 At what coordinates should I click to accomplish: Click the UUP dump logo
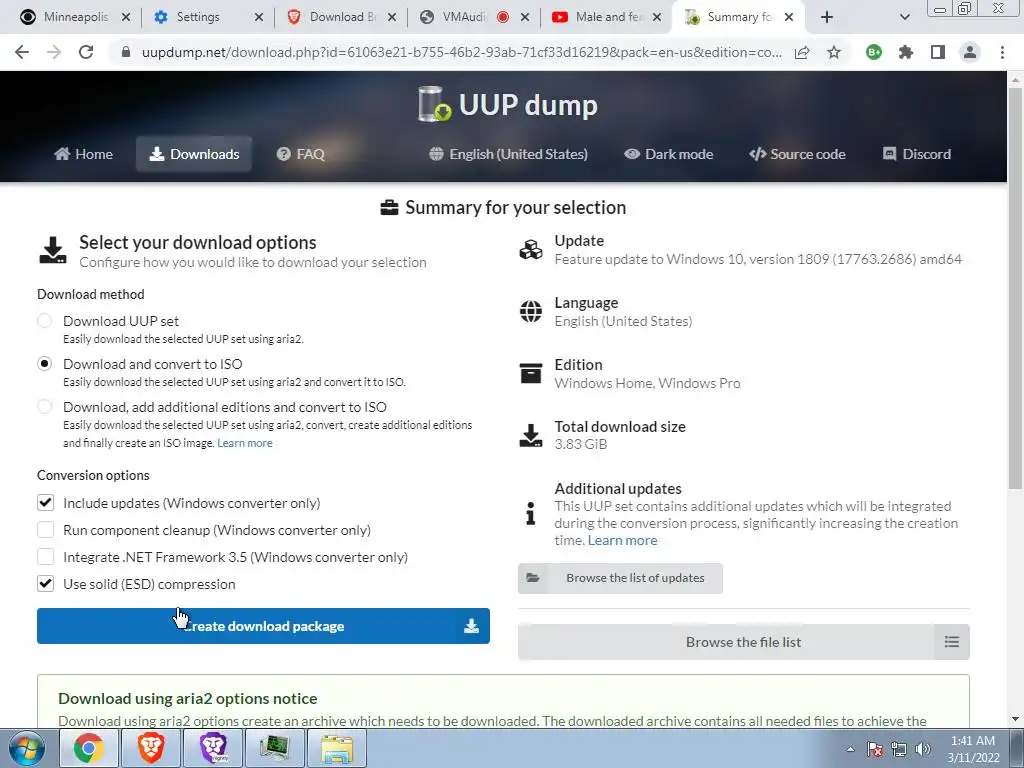[x=508, y=104]
